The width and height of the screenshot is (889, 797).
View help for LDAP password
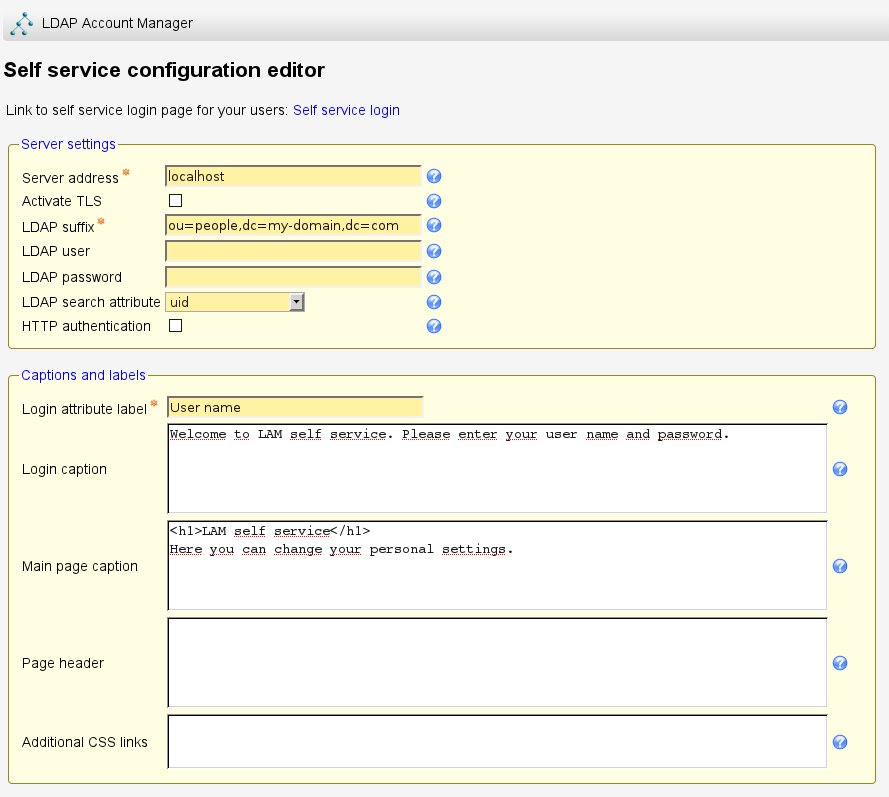434,277
